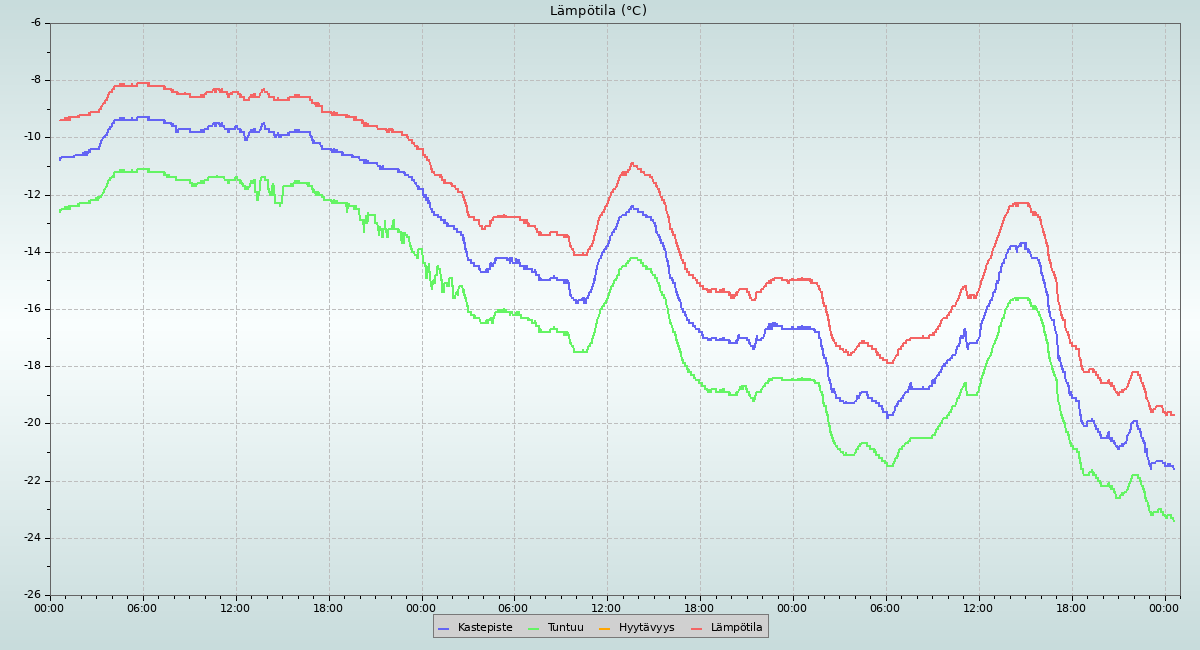
Task: Toggle the Kastepiste series legend label
Action: point(485,628)
